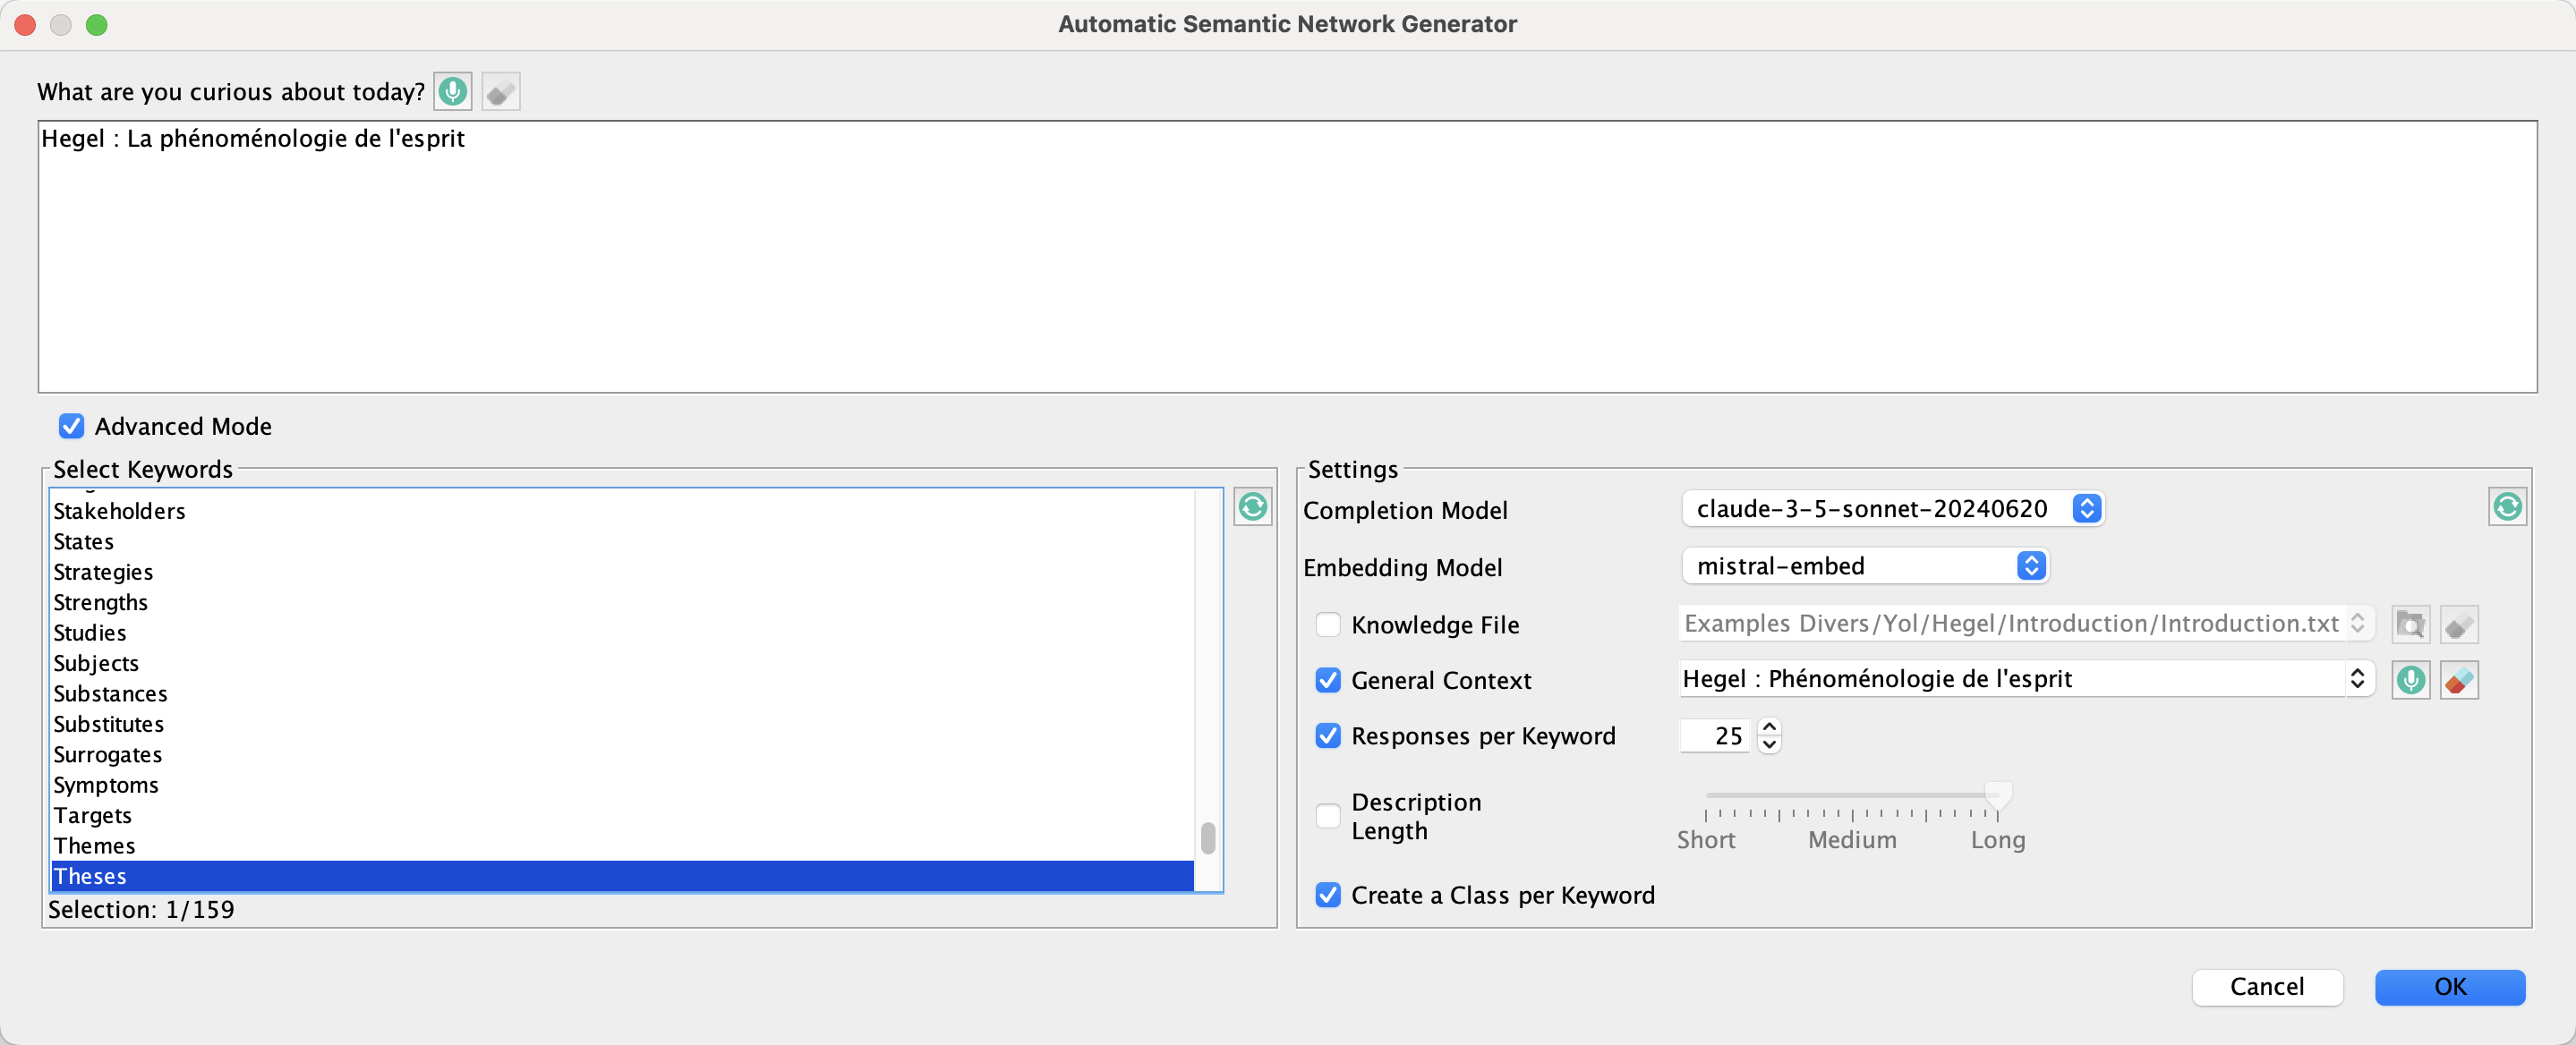Click the Cancel button
Image resolution: width=2576 pixels, height=1045 pixels.
(2266, 987)
